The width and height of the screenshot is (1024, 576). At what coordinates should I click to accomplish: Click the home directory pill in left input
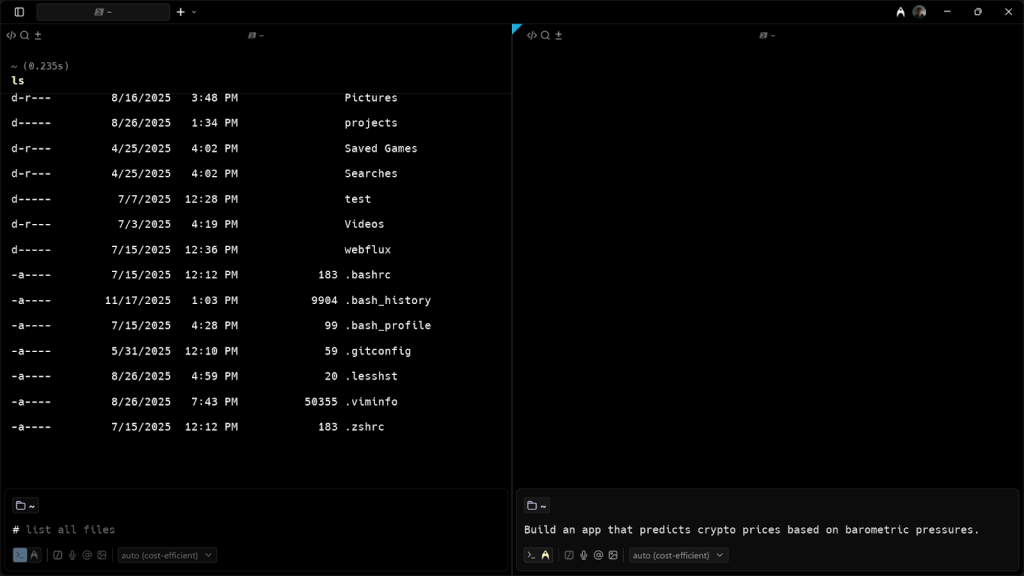[x=24, y=505]
